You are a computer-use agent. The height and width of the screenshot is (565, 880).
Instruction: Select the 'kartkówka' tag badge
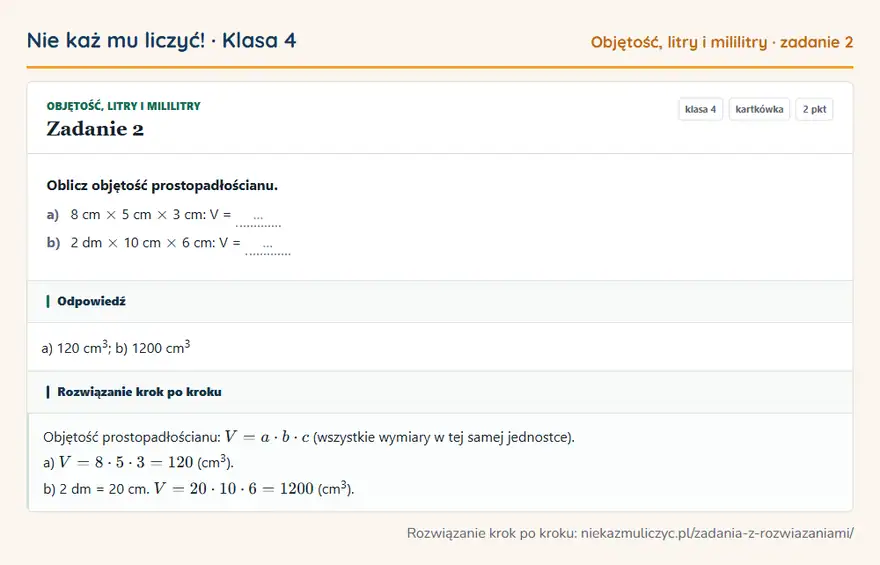[x=759, y=109]
